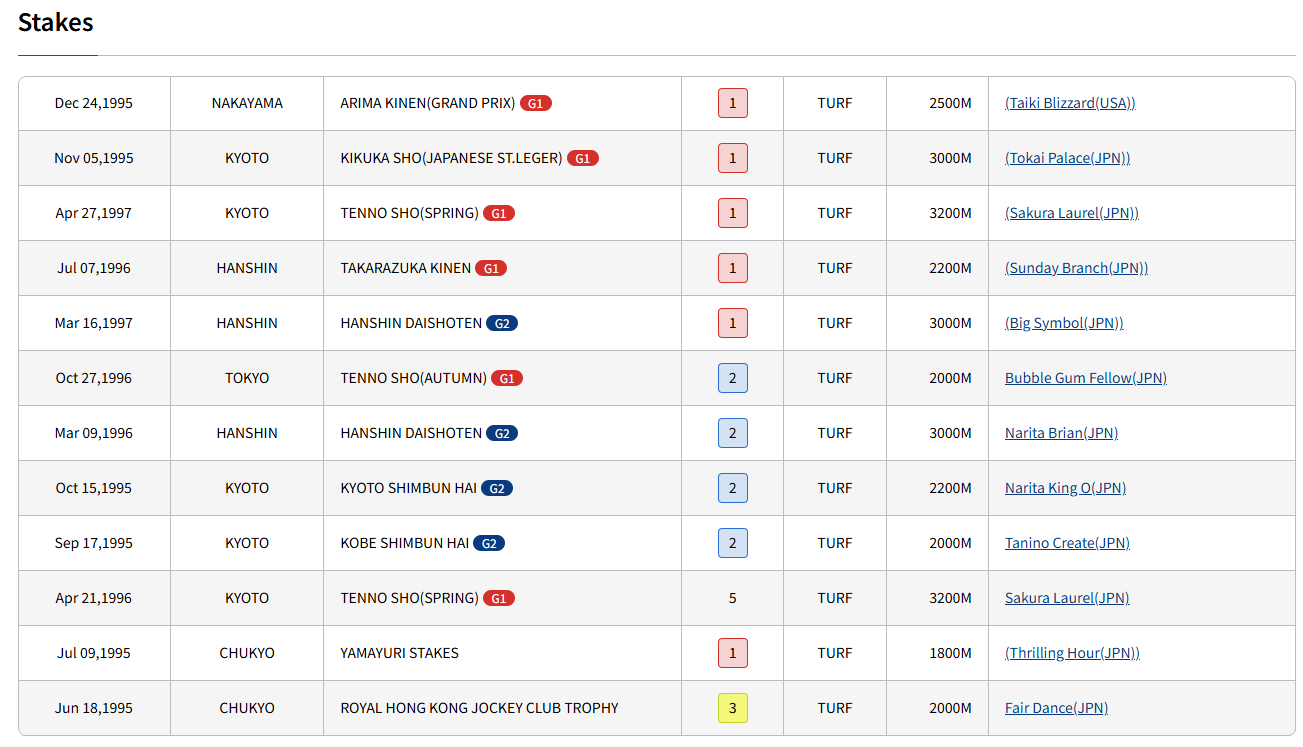
Task: Select the Nov 05,1995 date cell
Action: 94,158
